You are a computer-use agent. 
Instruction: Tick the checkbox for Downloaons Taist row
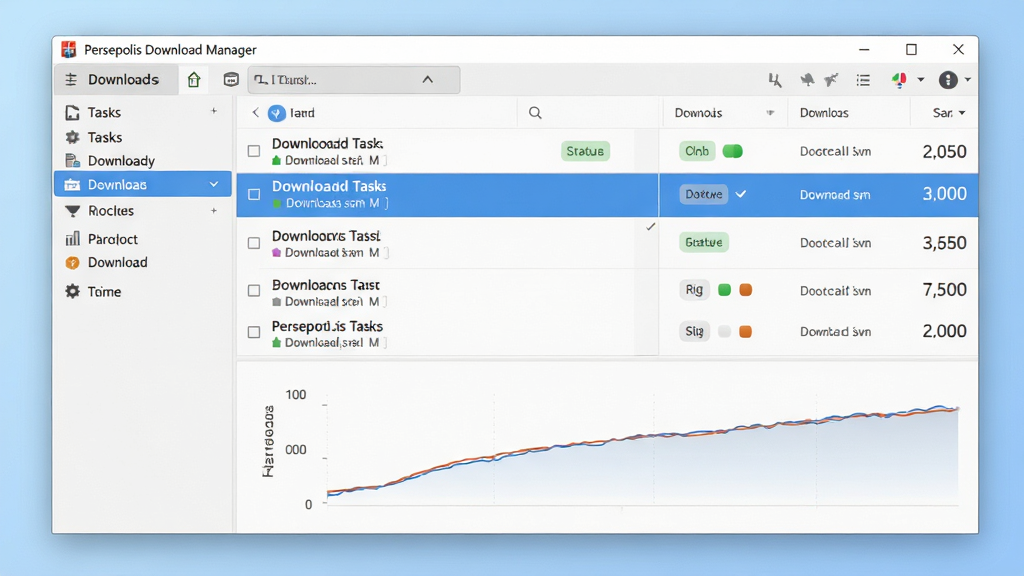[254, 291]
